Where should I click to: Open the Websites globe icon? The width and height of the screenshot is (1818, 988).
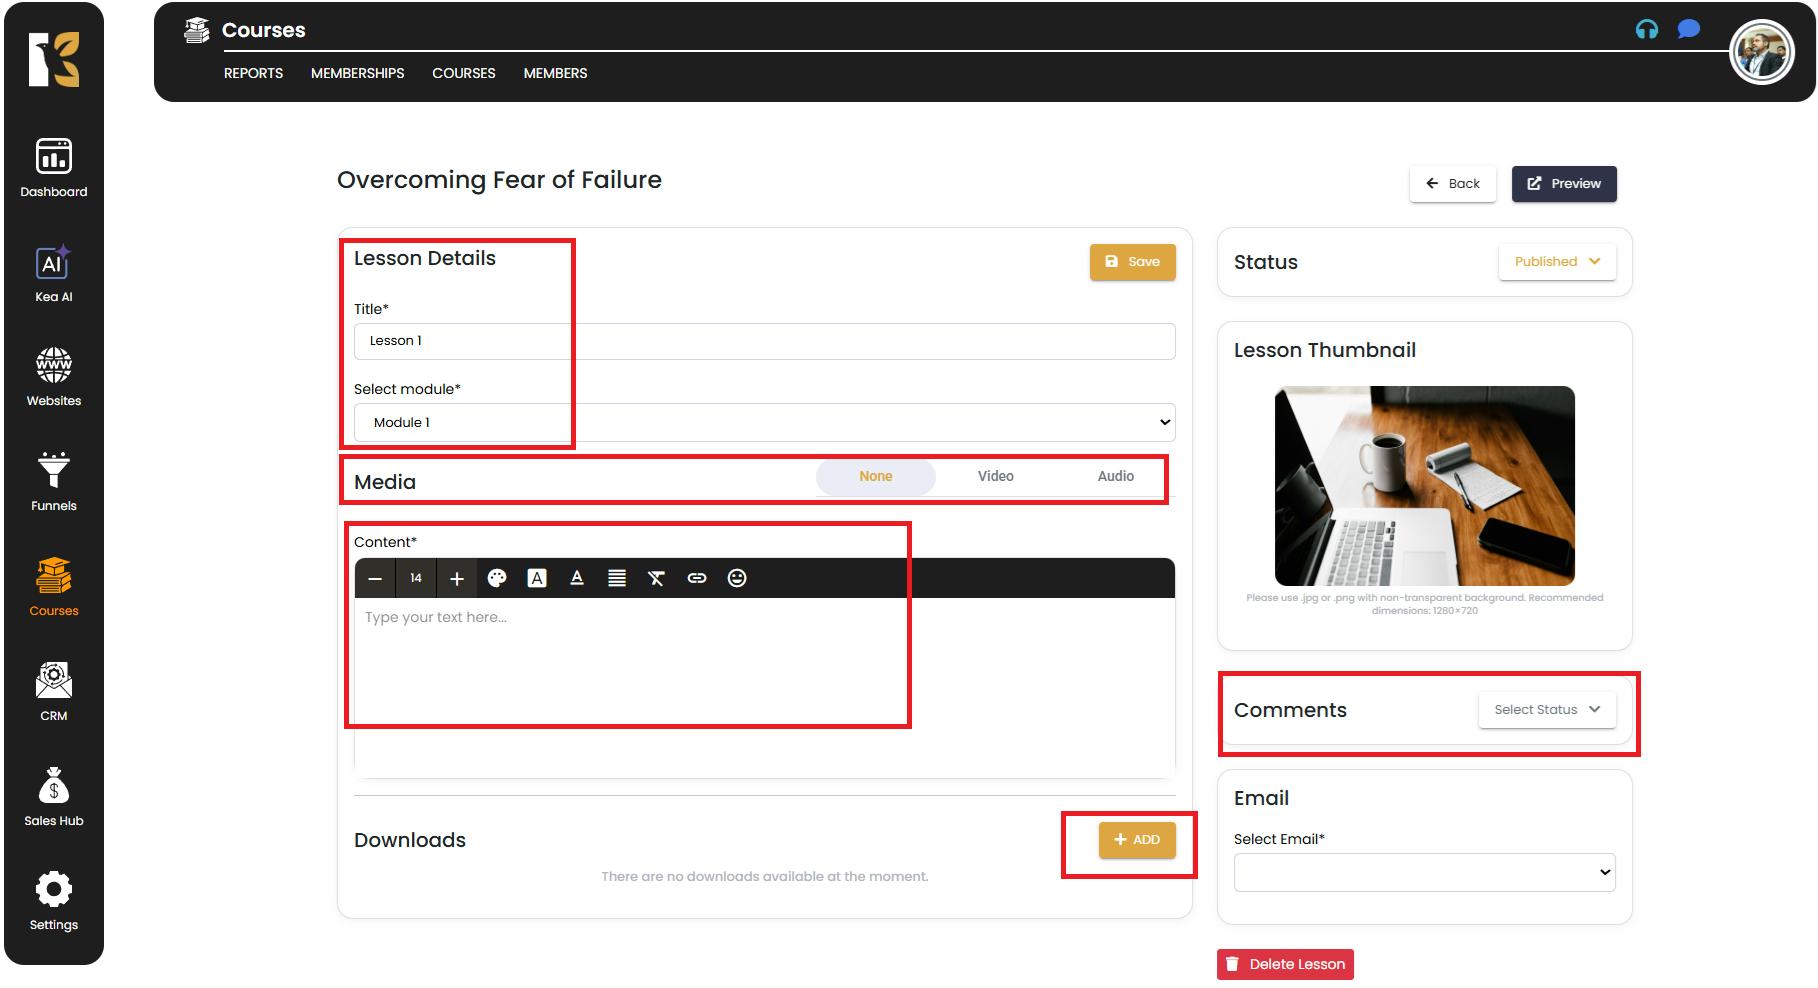[x=53, y=367]
